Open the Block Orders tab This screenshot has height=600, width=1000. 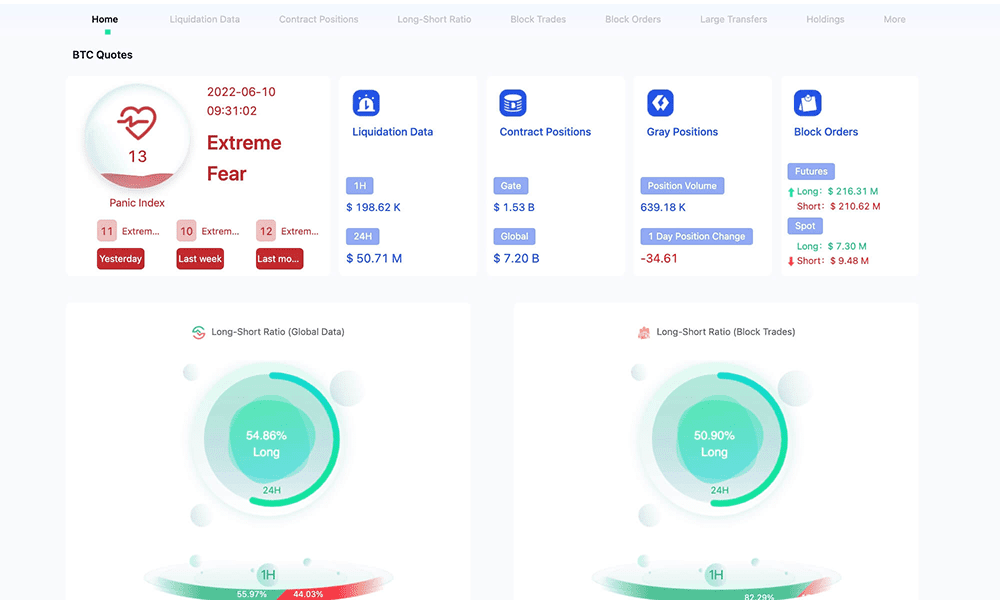tap(633, 19)
